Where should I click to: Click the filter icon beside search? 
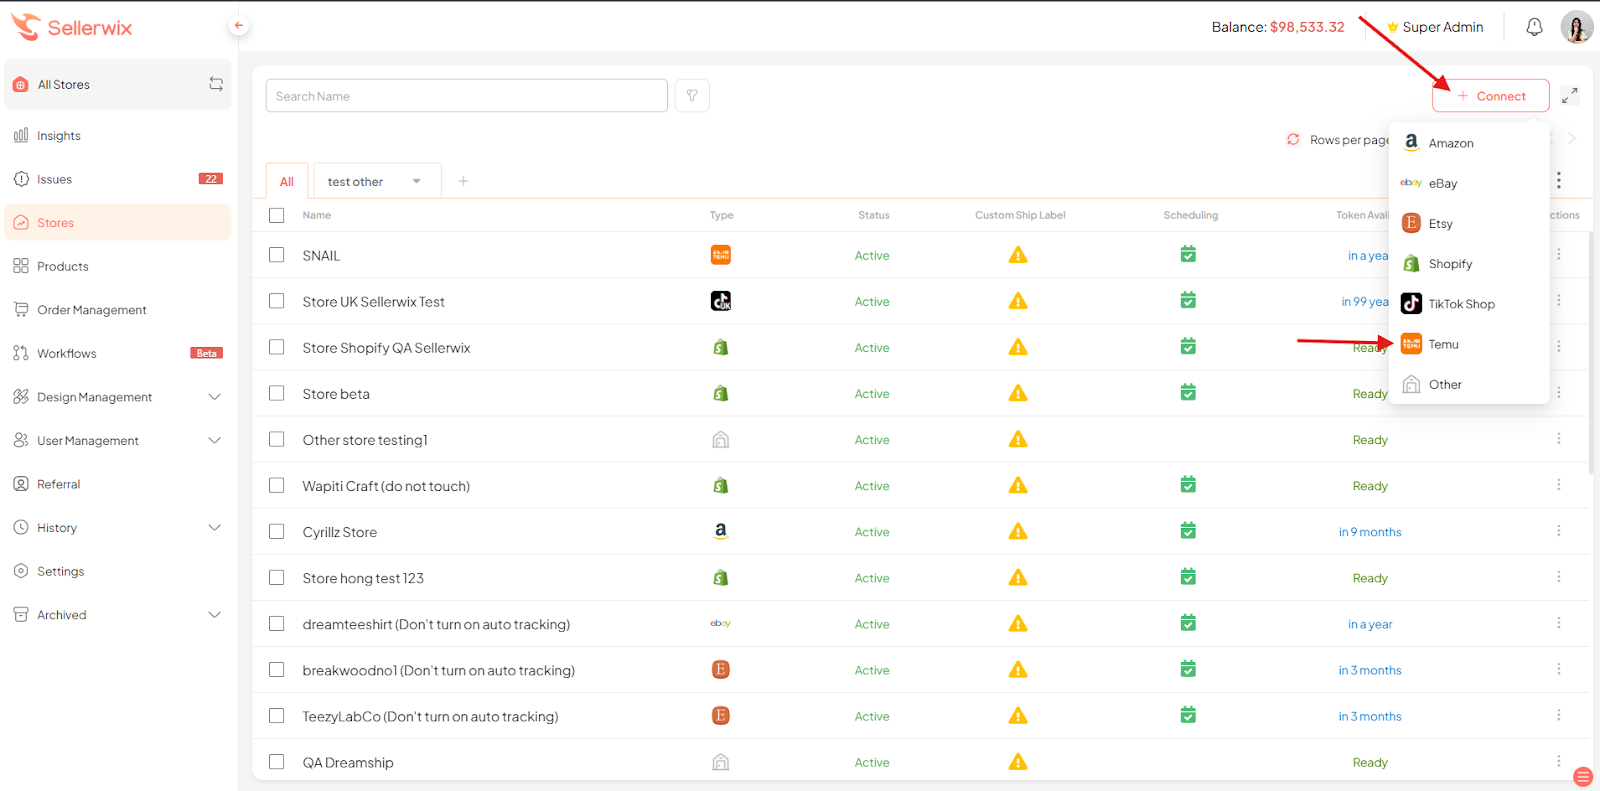(x=692, y=96)
